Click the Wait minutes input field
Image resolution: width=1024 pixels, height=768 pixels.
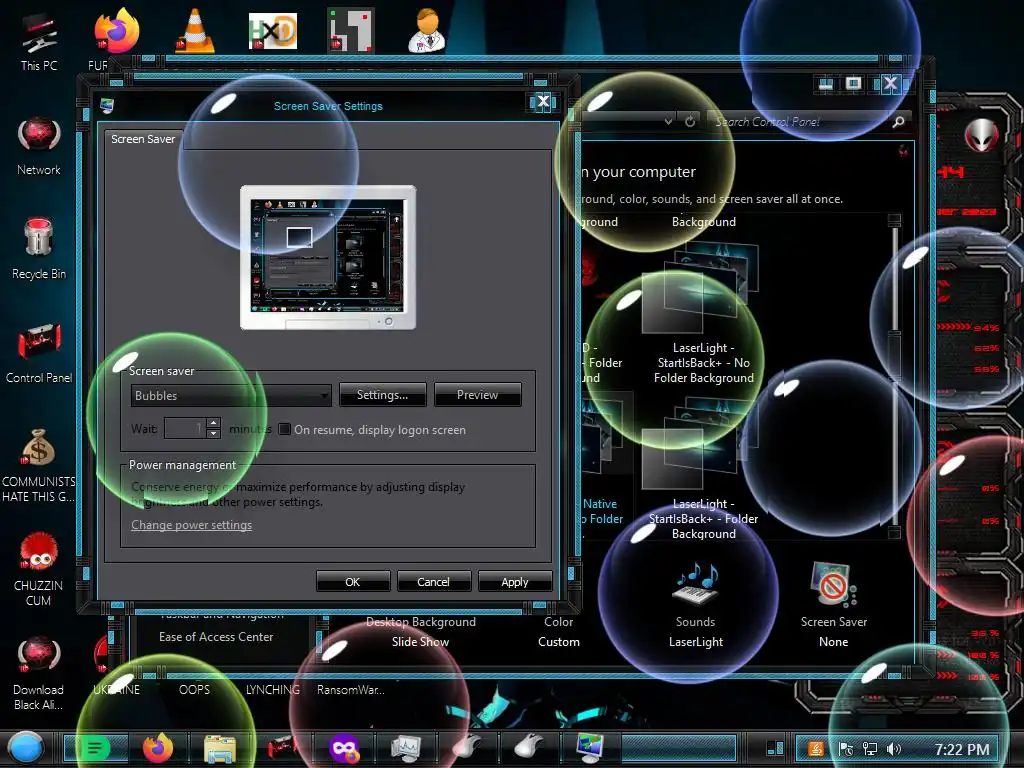pos(185,428)
